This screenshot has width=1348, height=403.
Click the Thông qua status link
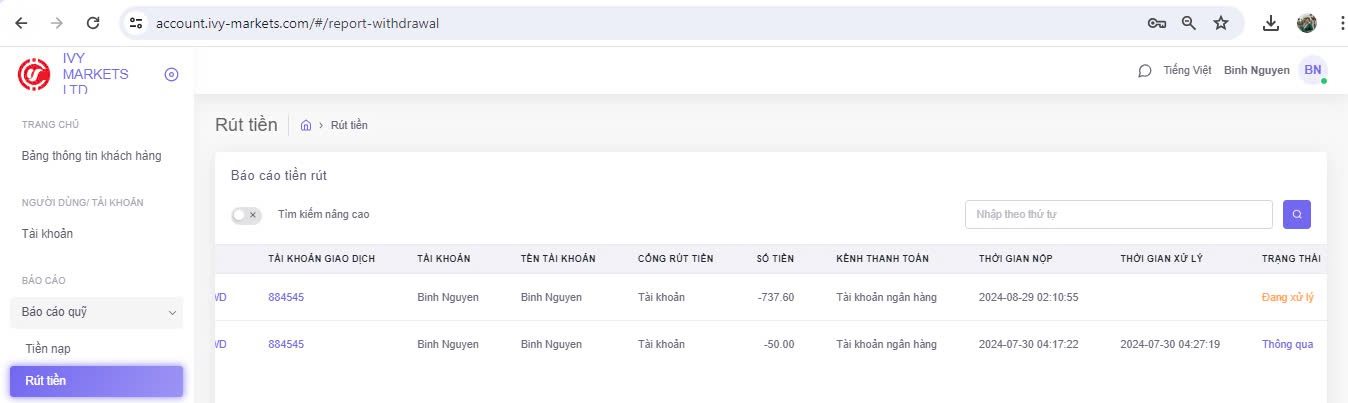point(1287,344)
